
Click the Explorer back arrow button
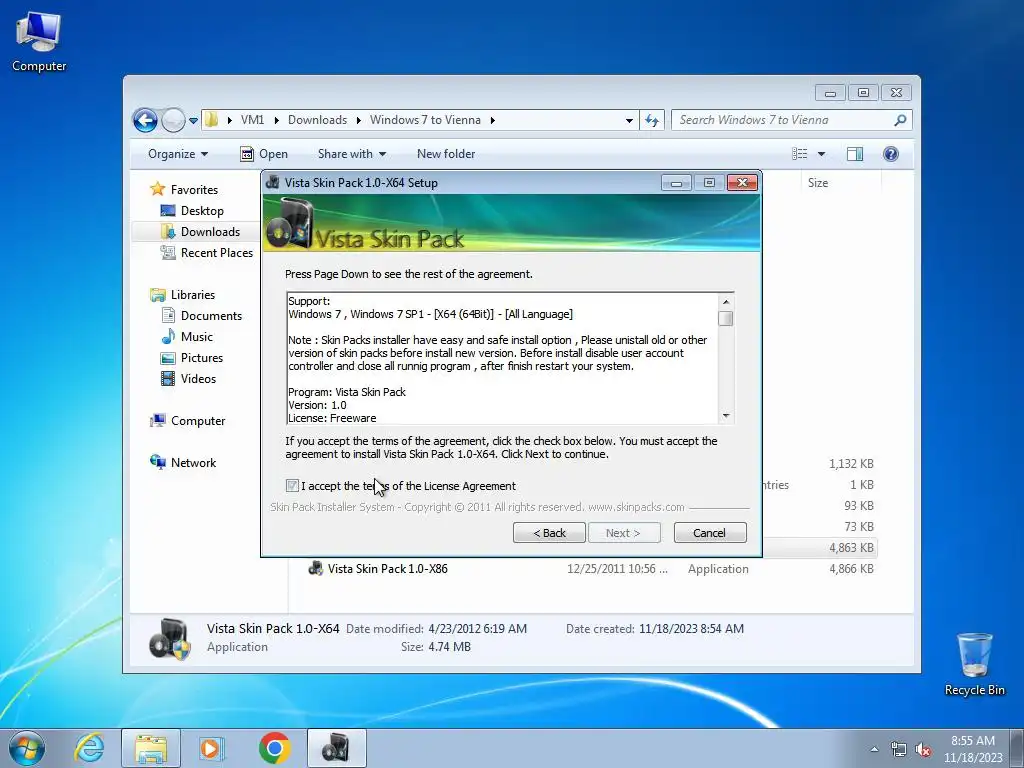pos(145,120)
